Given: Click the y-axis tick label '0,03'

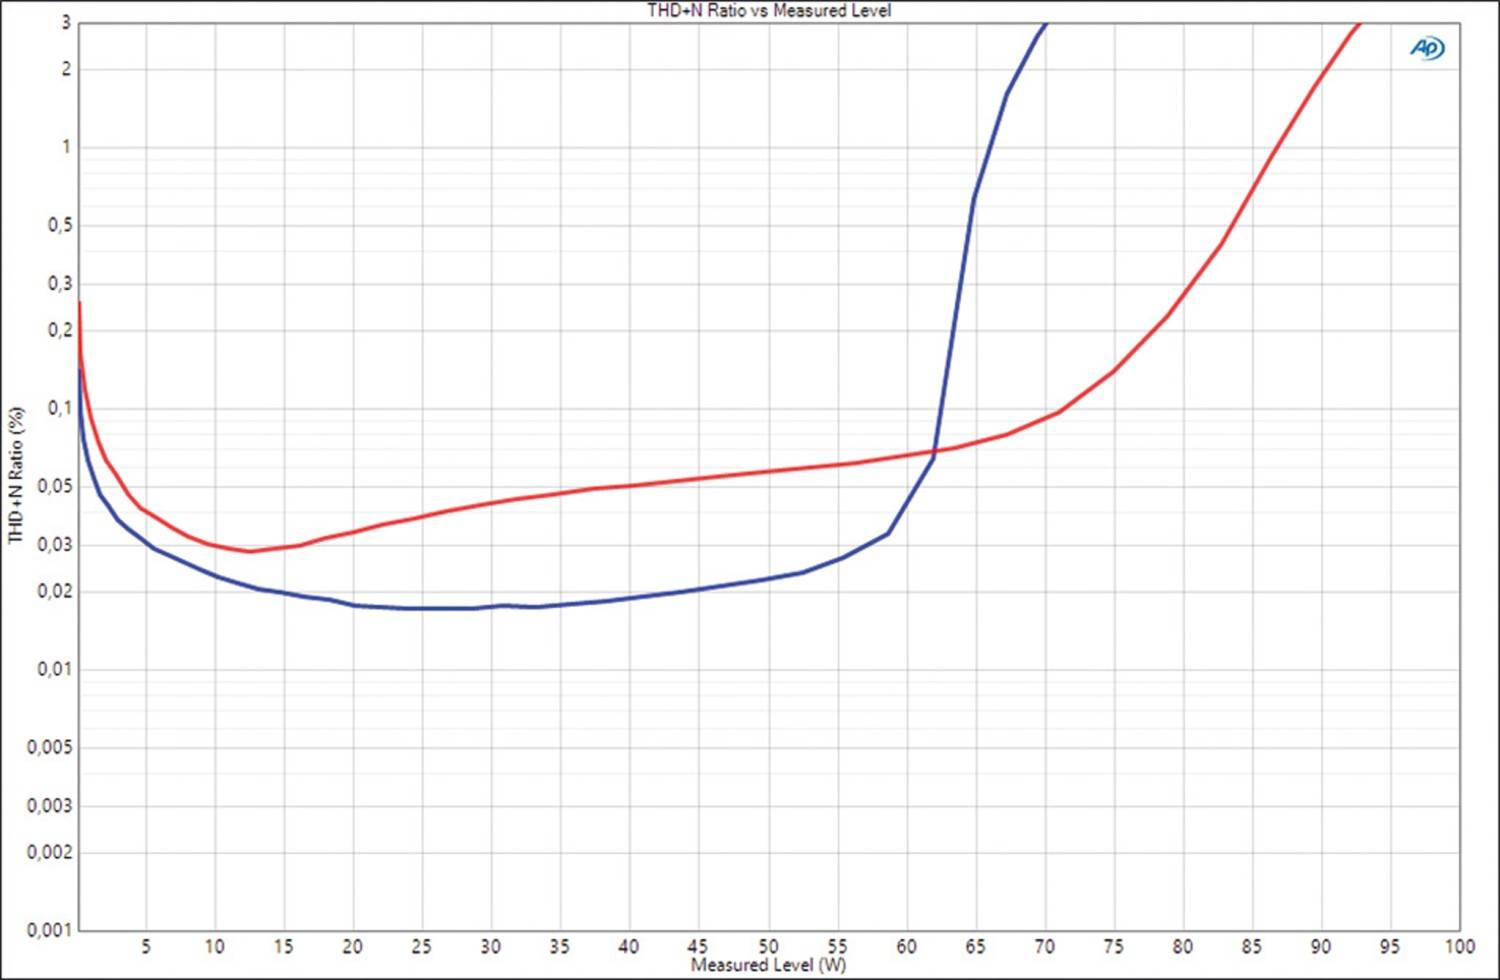Looking at the screenshot, I should click(55, 545).
